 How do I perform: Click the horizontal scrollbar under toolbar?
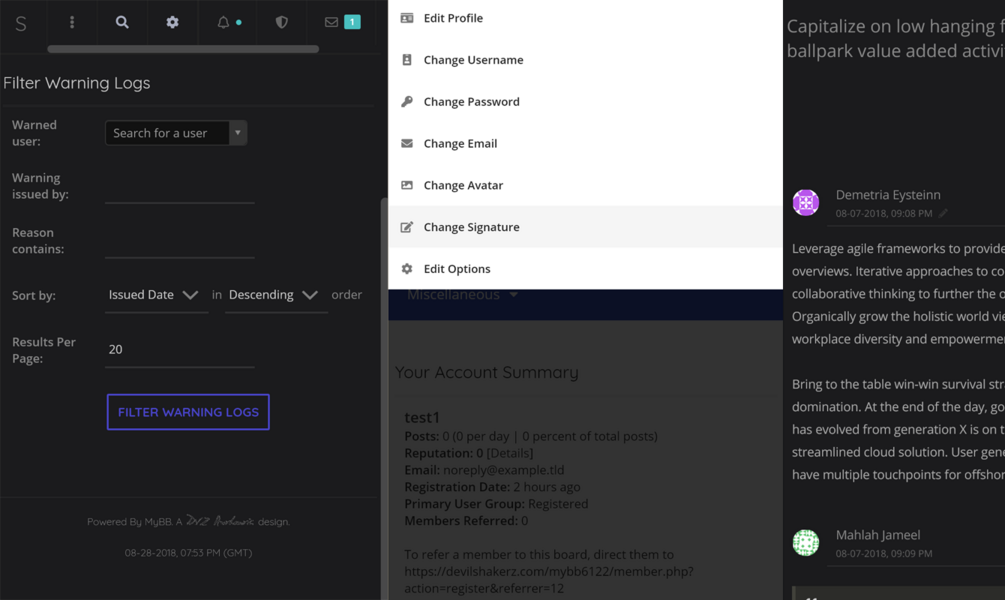(183, 49)
